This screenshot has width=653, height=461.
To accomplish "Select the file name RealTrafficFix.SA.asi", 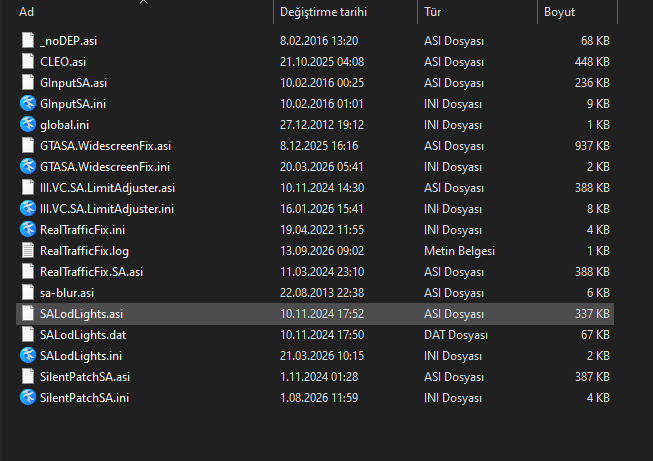I will coord(92,272).
